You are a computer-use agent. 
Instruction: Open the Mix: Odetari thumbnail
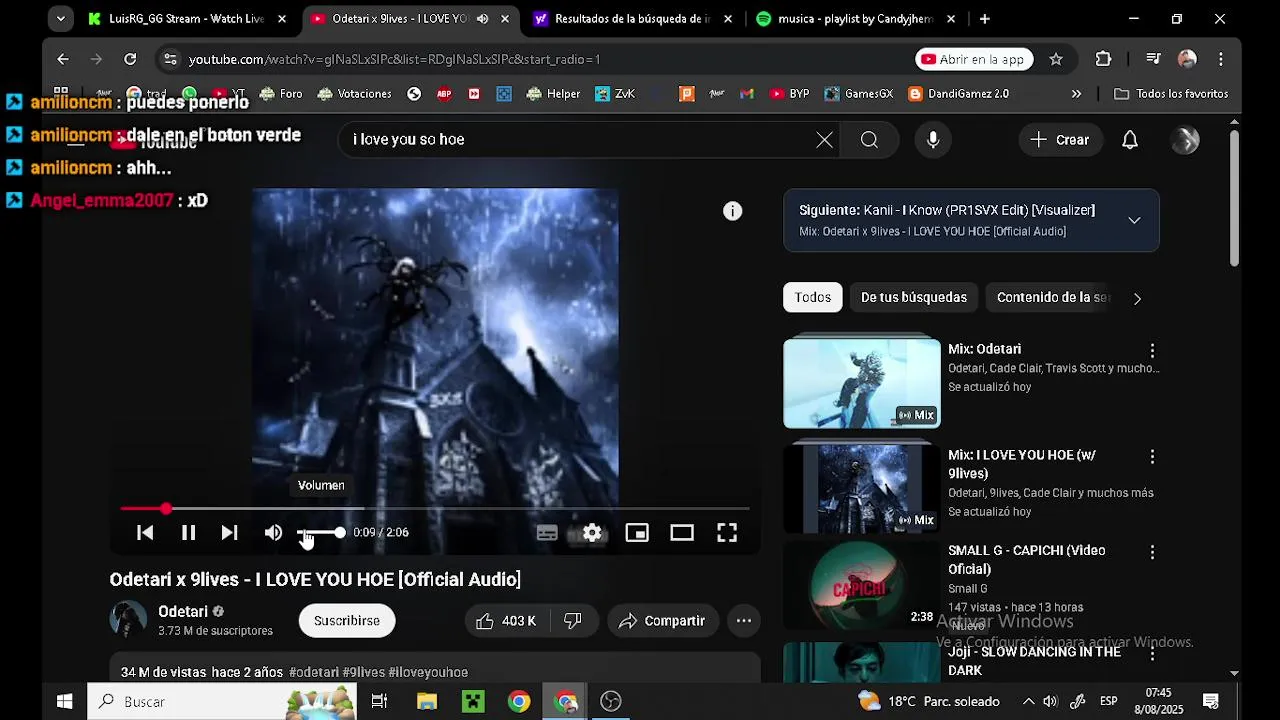(862, 383)
